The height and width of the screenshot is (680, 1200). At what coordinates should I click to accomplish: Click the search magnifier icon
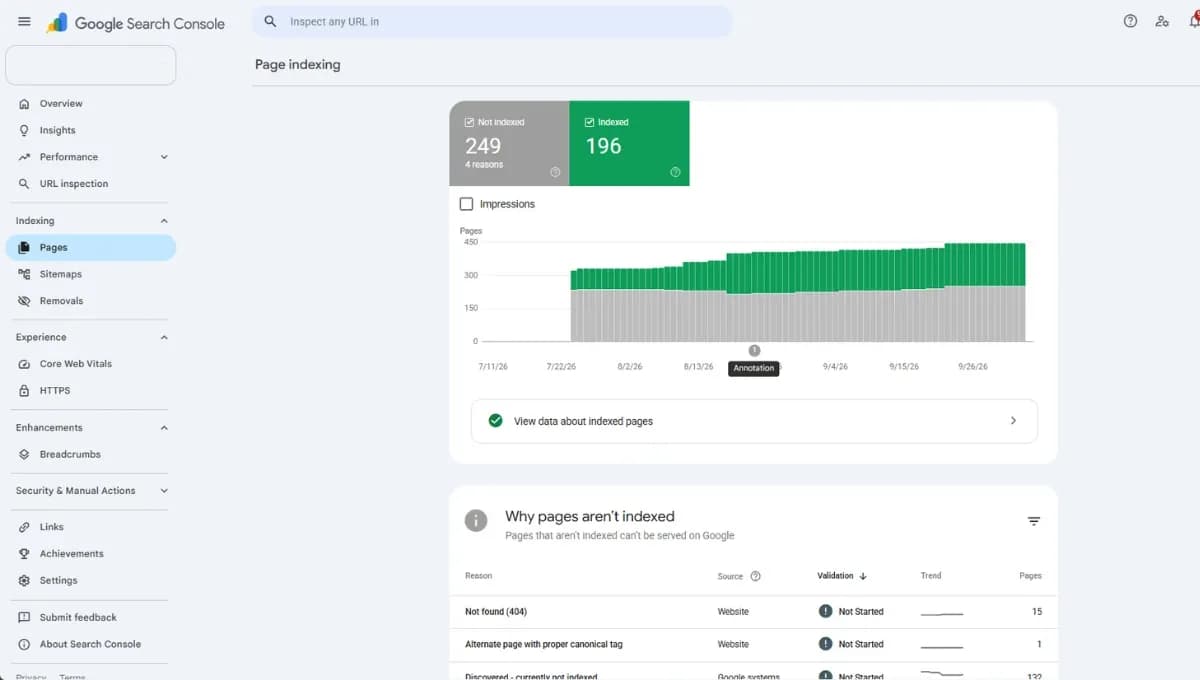(270, 21)
